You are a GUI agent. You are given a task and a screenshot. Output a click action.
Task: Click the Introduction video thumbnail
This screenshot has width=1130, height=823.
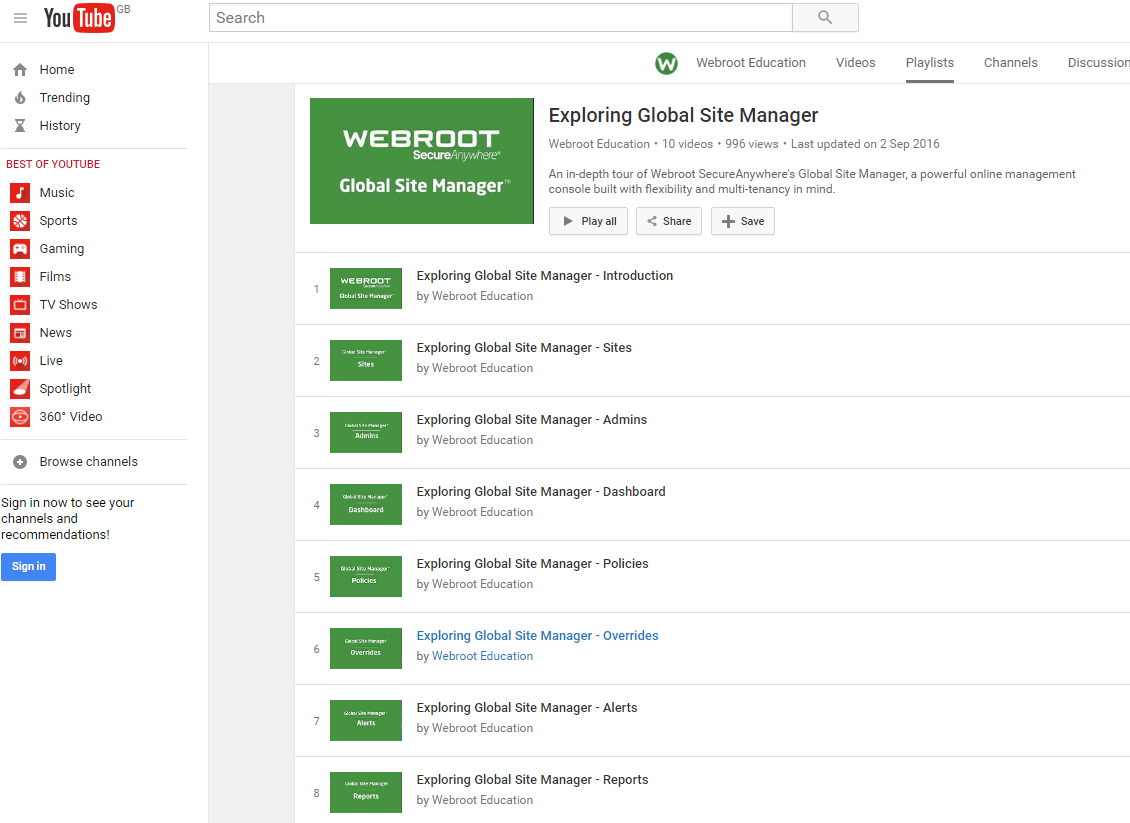tap(366, 288)
